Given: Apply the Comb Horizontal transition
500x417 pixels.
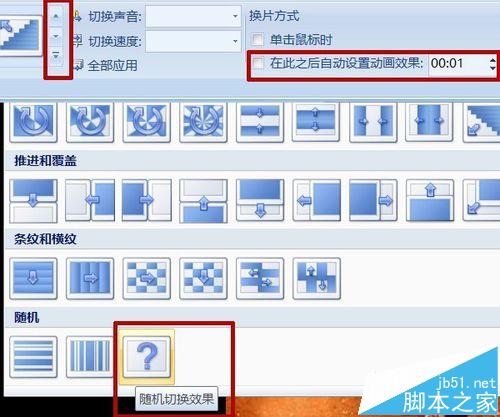Looking at the screenshot, I should pyautogui.click(x=260, y=279).
